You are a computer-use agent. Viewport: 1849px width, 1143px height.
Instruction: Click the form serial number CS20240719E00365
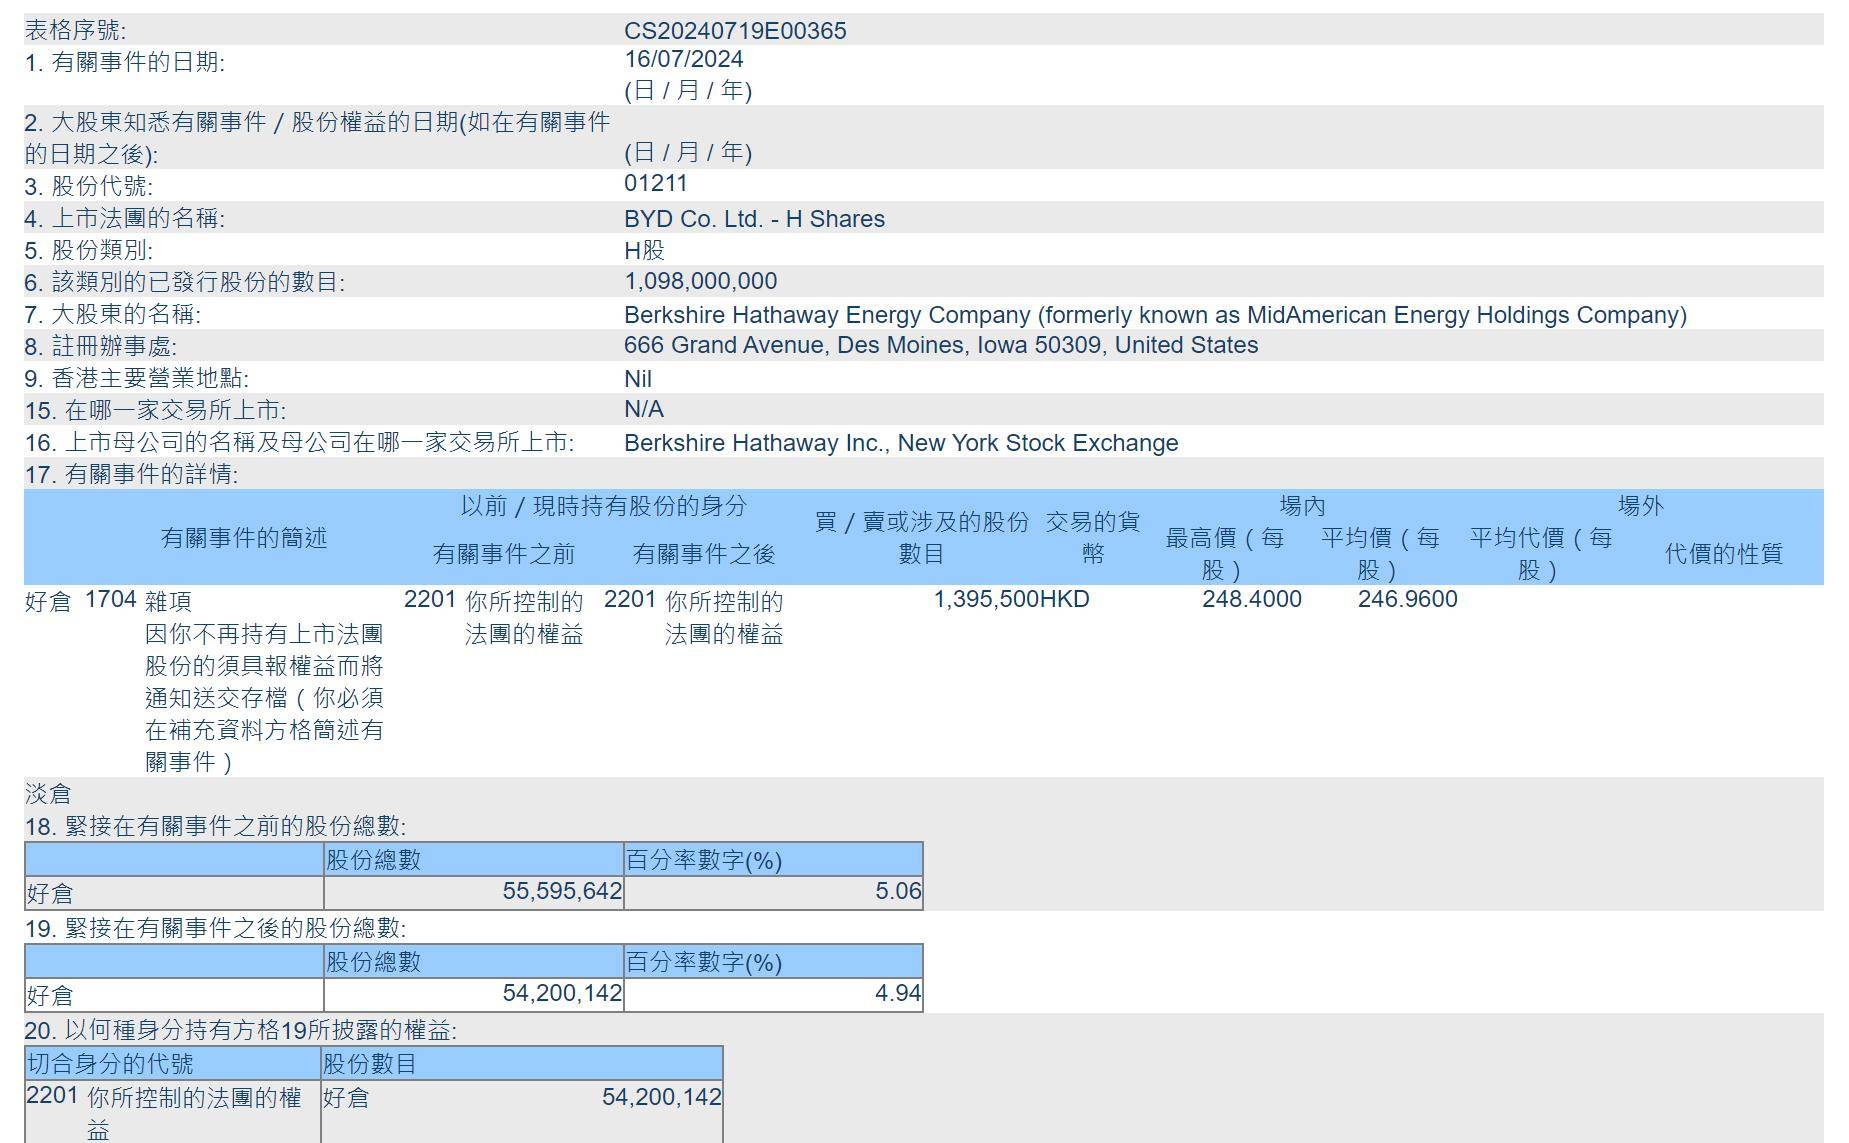pos(735,31)
